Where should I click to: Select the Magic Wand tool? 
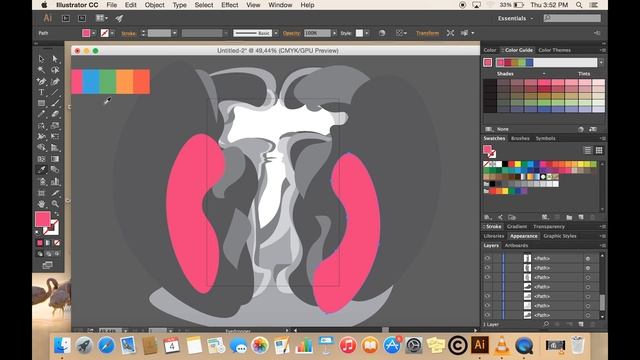point(41,70)
